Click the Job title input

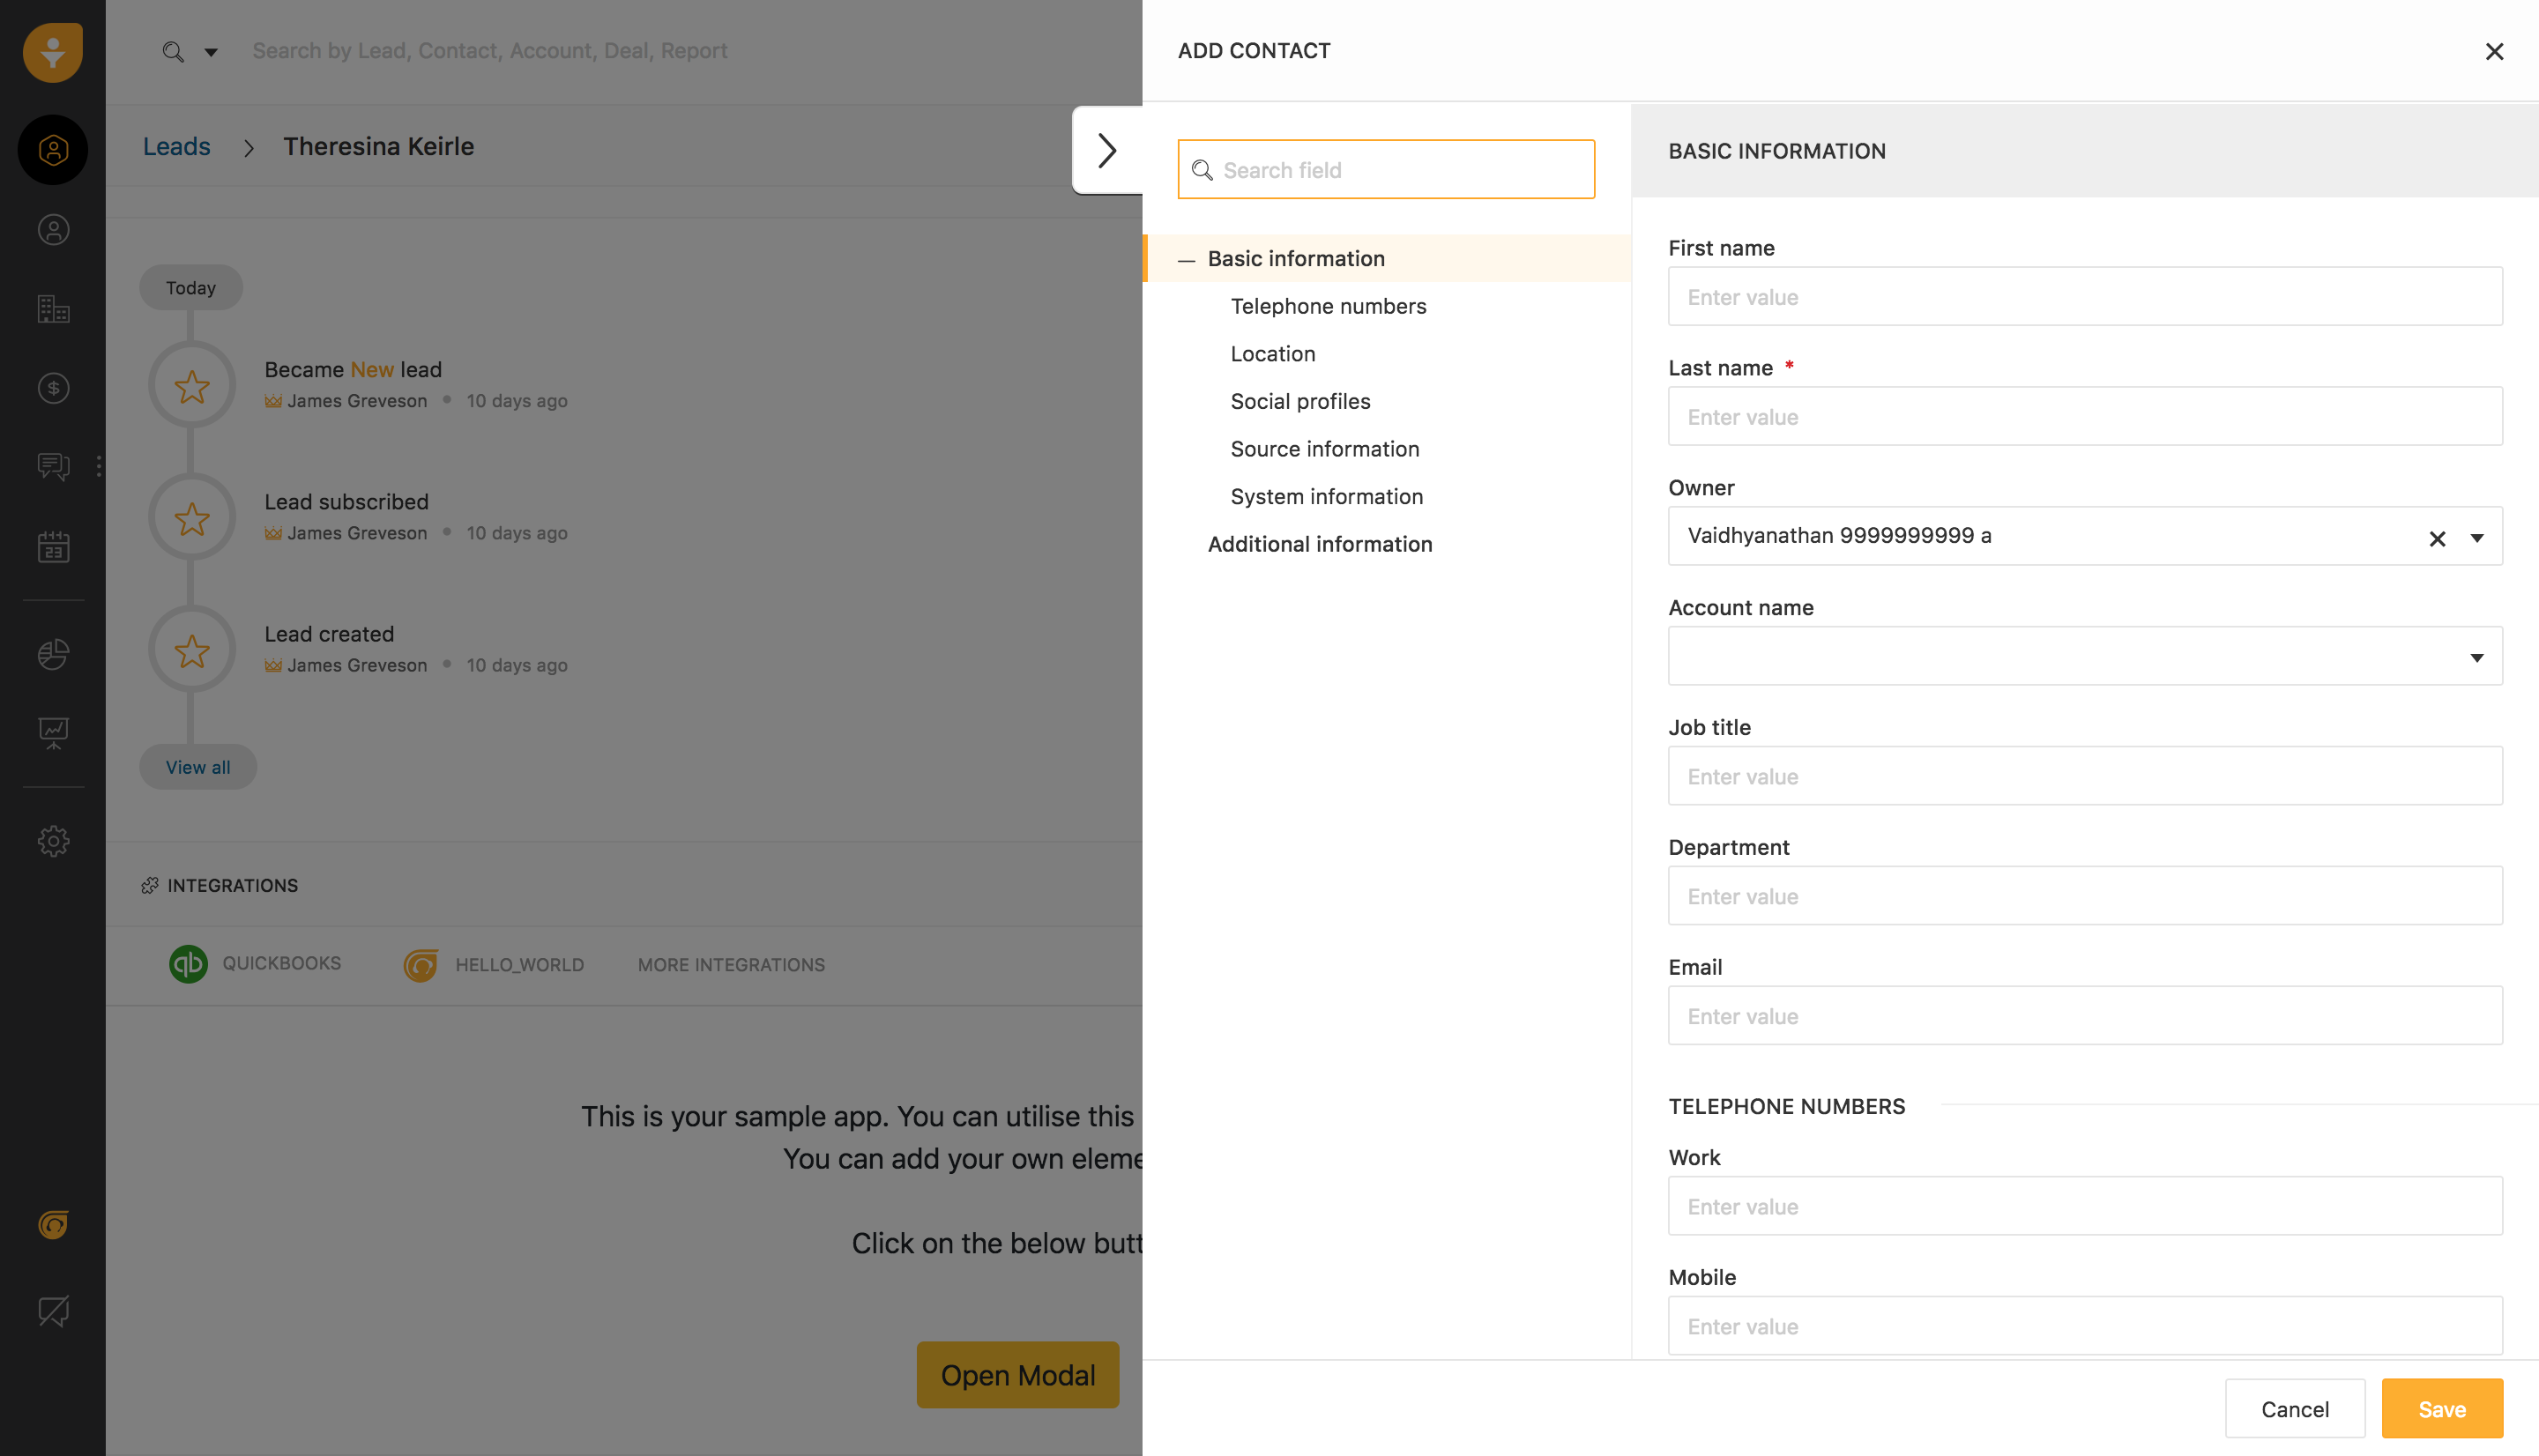tap(2085, 776)
